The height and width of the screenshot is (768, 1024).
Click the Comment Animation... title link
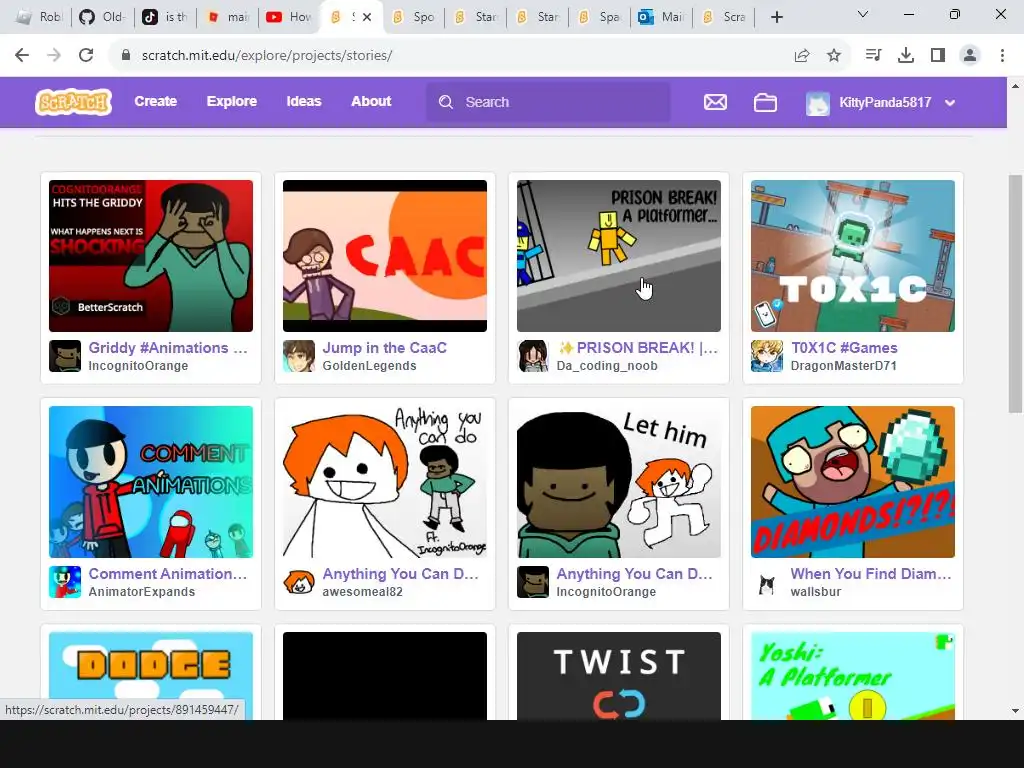(x=168, y=573)
